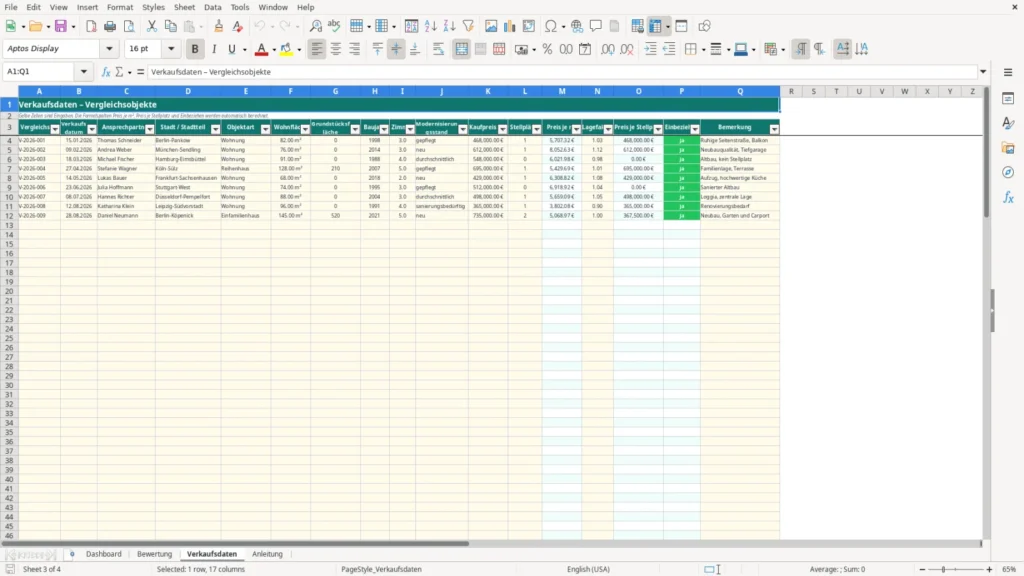Click the zoom in plus button
Viewport: 1024px width, 576px height.
pos(989,569)
